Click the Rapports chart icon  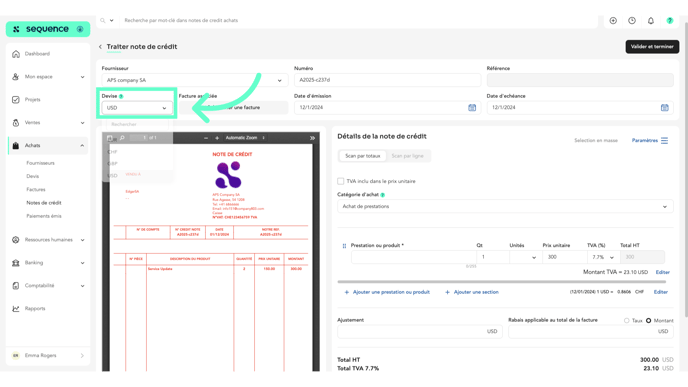click(16, 308)
